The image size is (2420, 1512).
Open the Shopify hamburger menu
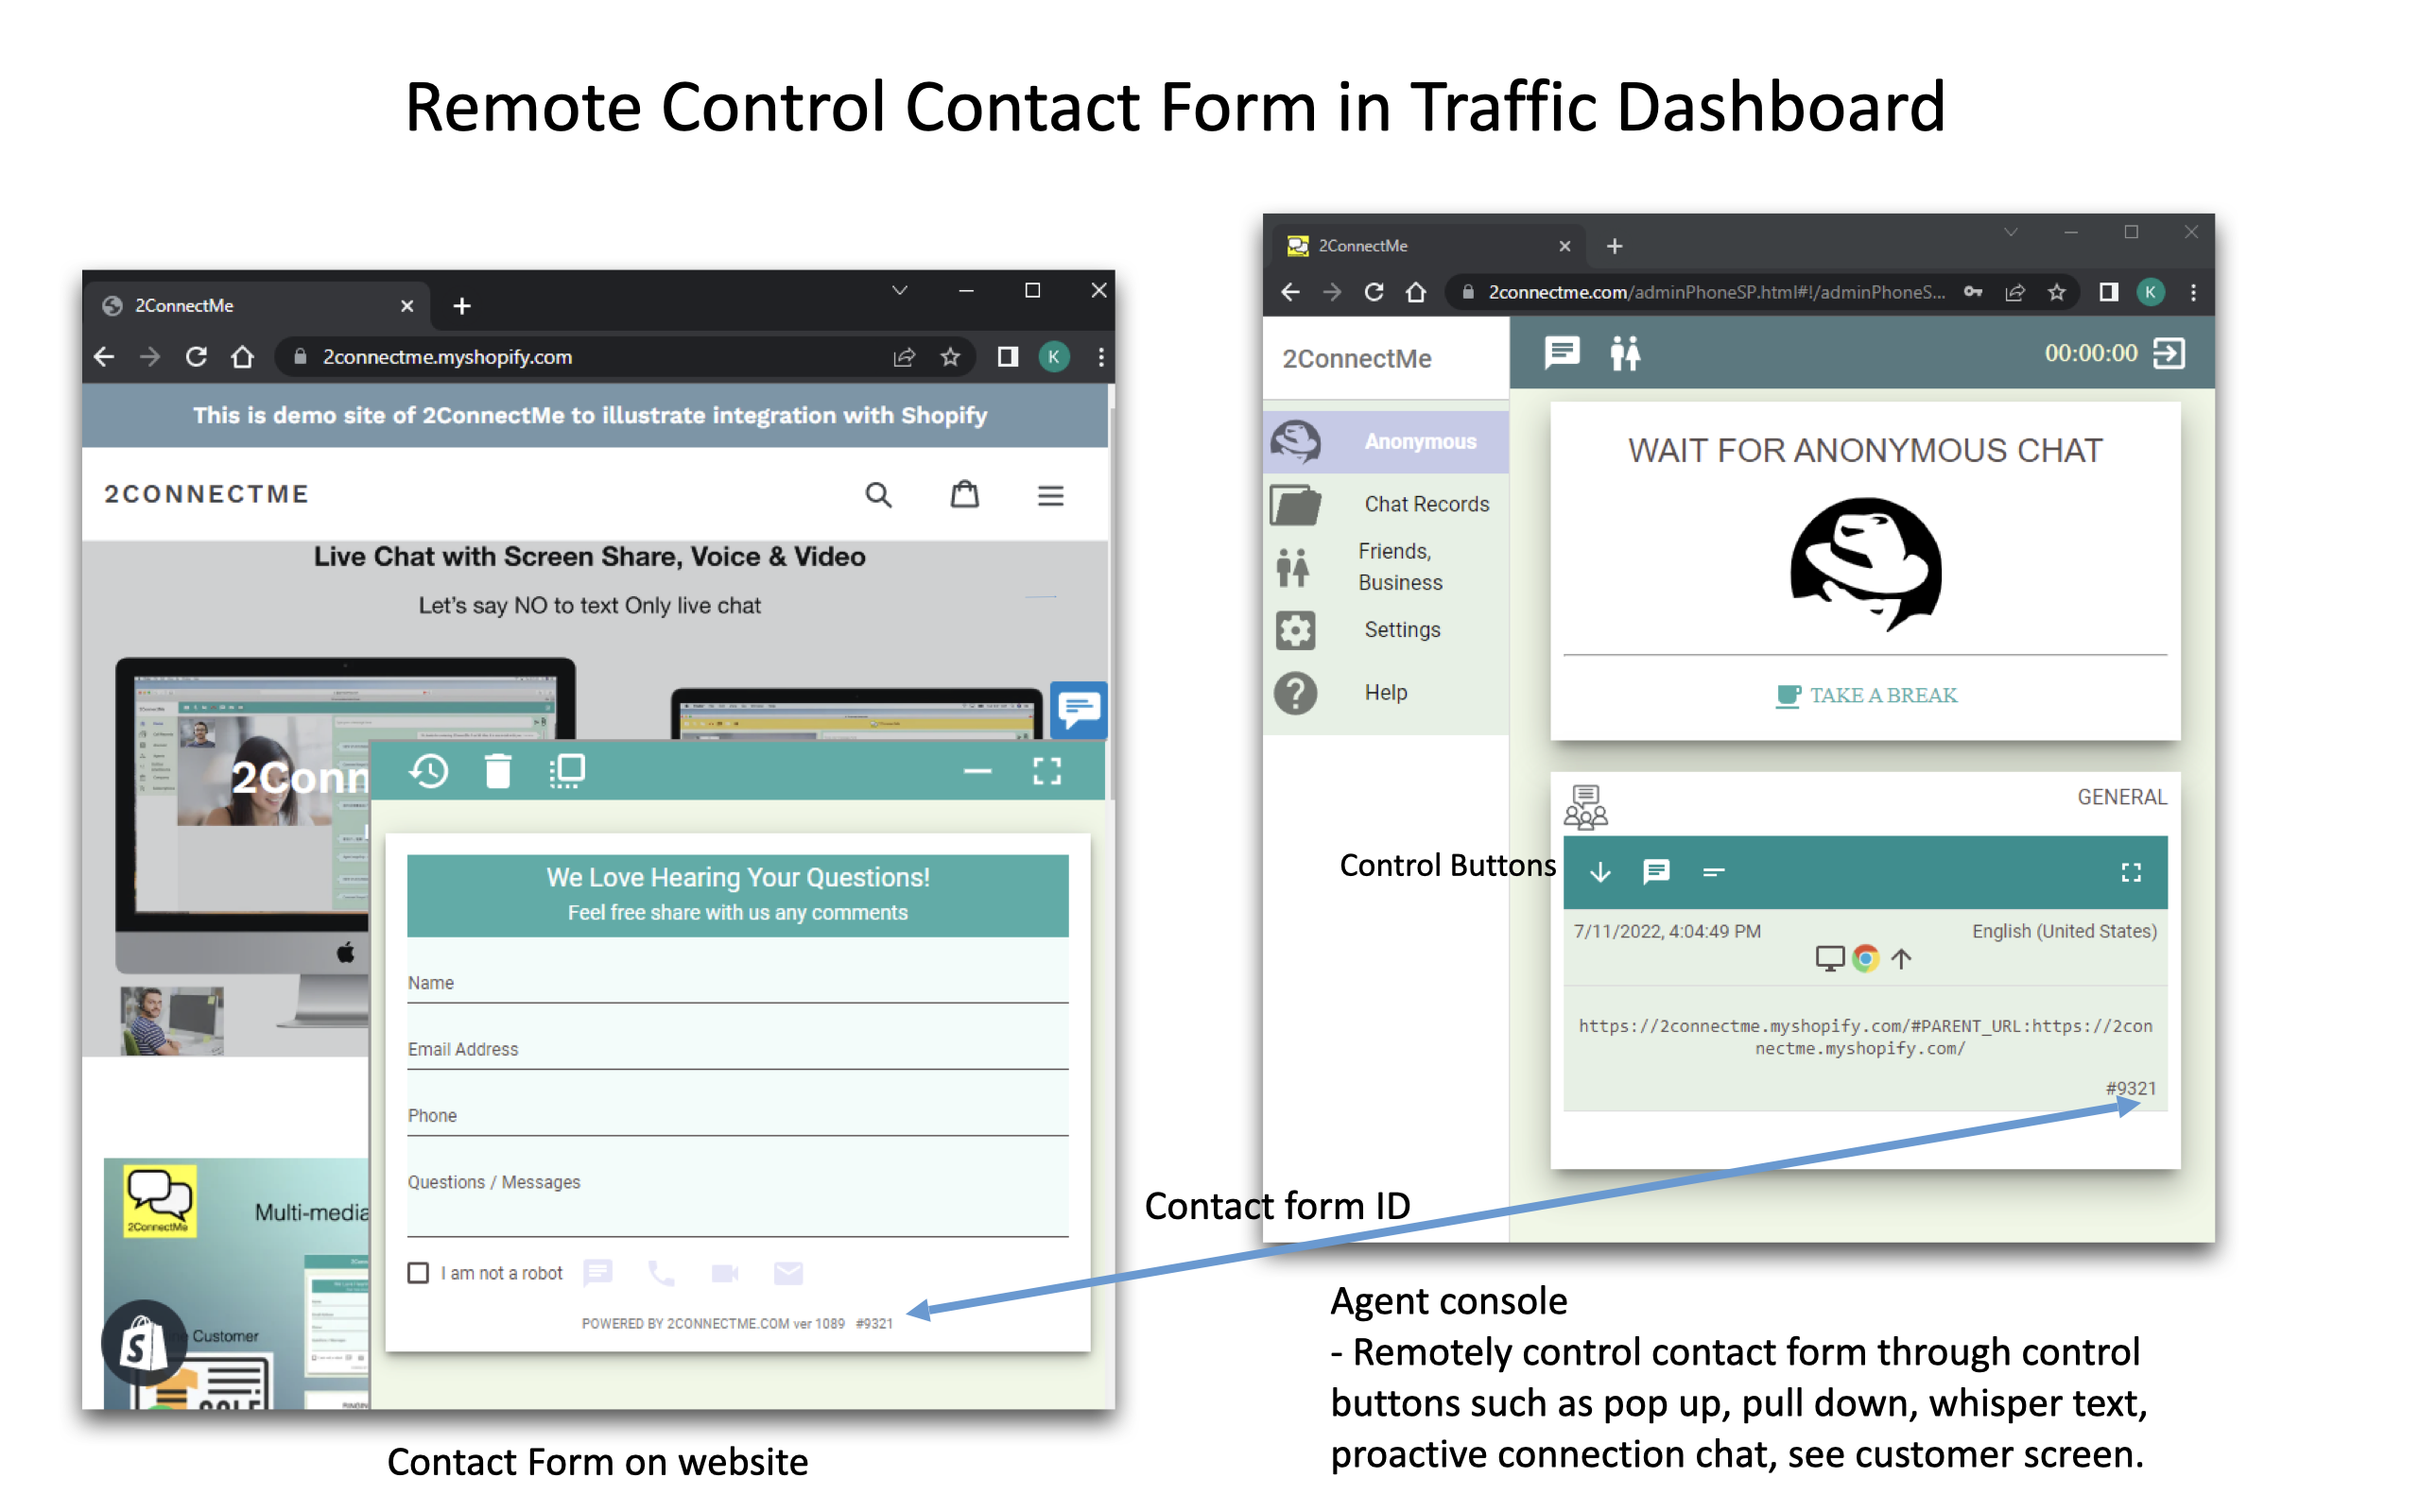point(1050,495)
